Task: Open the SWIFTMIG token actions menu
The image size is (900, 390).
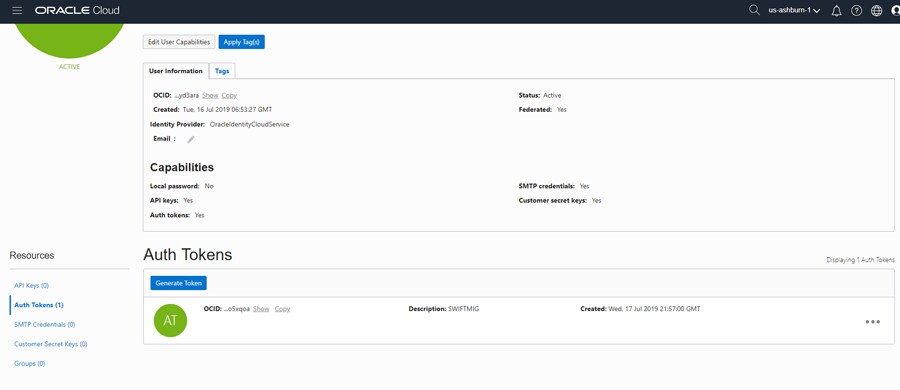Action: [x=872, y=322]
